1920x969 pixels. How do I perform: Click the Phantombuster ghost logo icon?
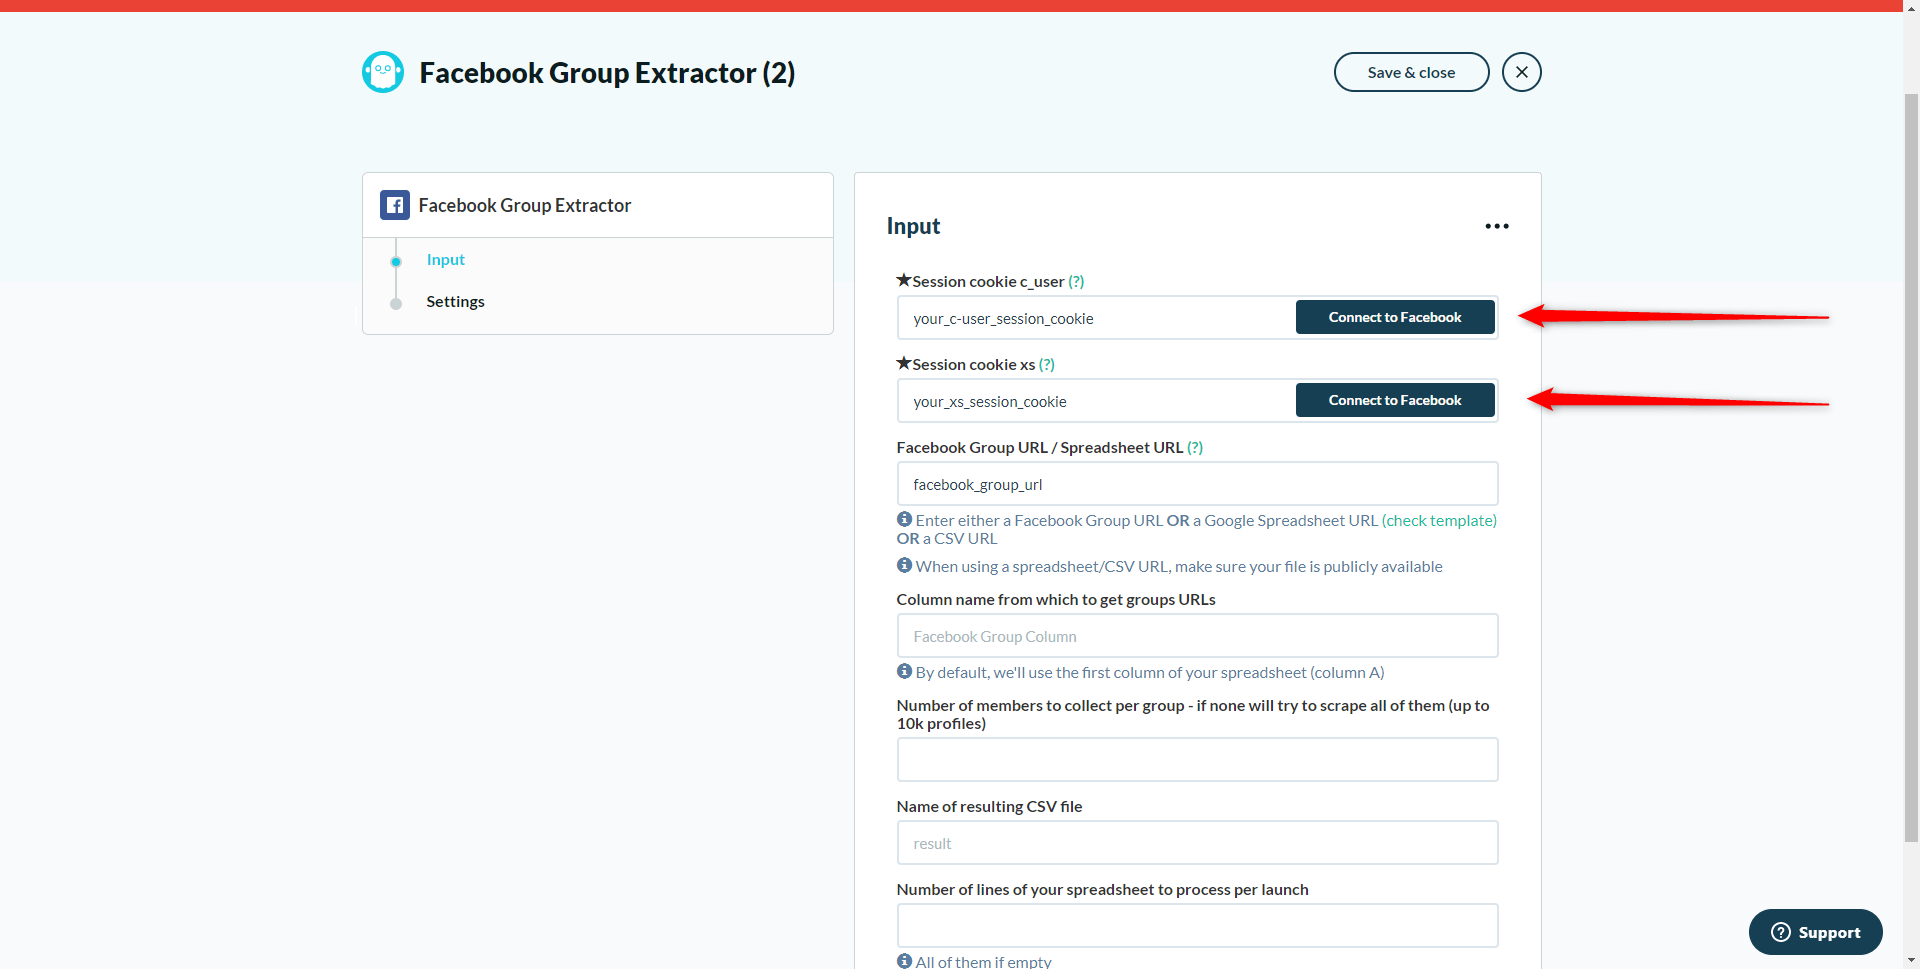pos(383,72)
